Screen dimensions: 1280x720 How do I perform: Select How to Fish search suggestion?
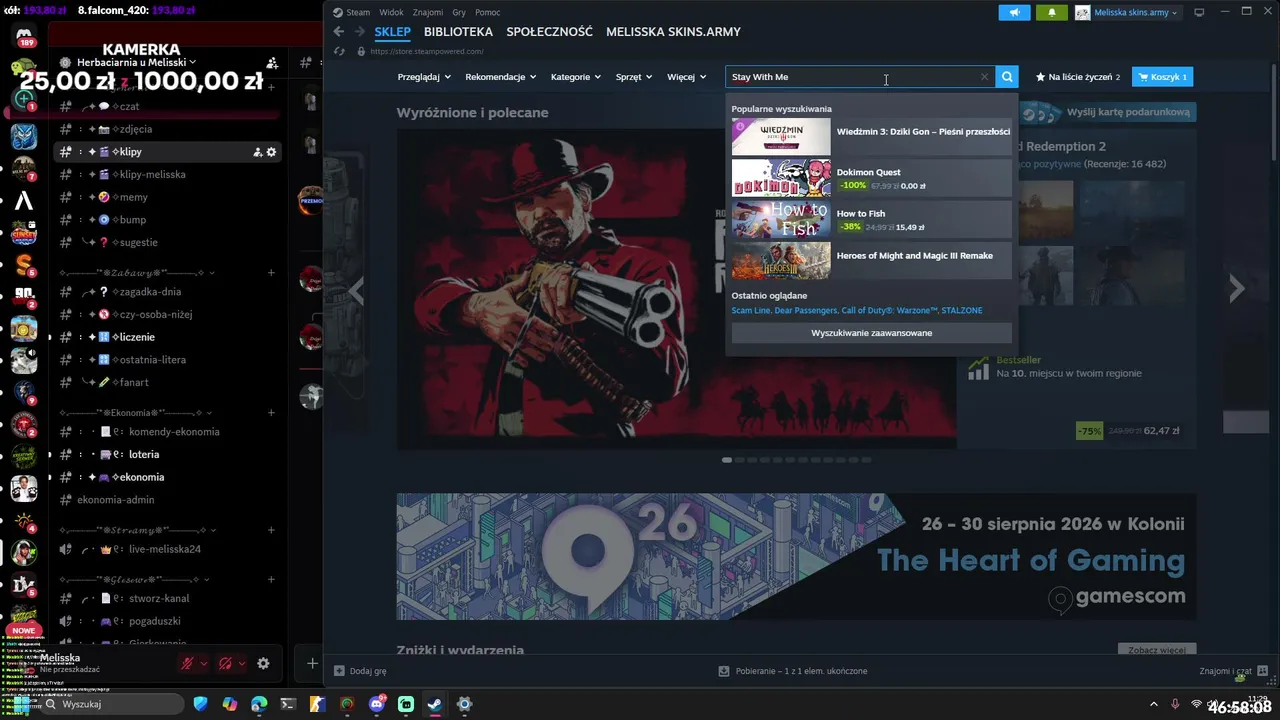pos(872,220)
